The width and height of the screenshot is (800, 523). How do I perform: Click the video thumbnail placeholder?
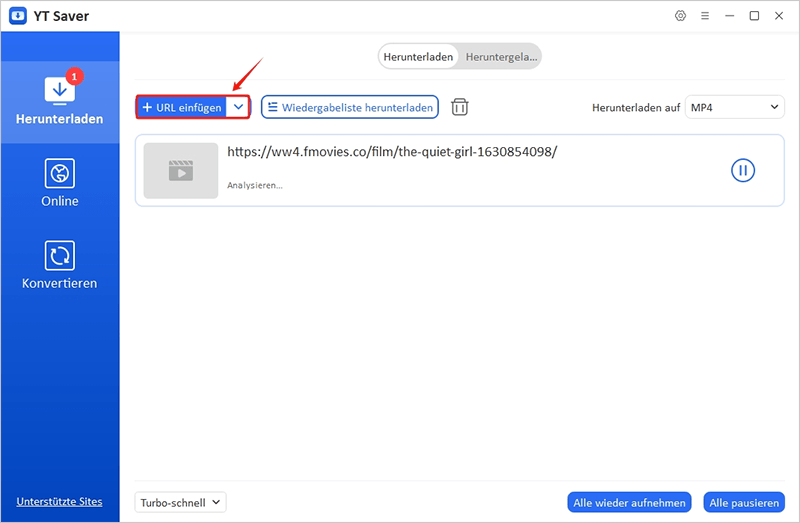point(180,170)
